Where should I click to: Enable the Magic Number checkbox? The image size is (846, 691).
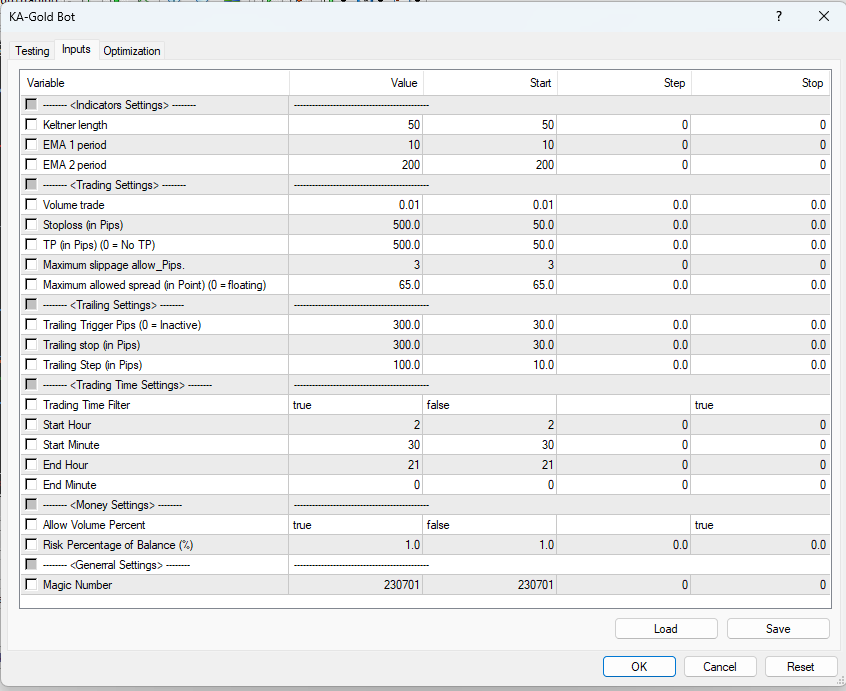[31, 585]
